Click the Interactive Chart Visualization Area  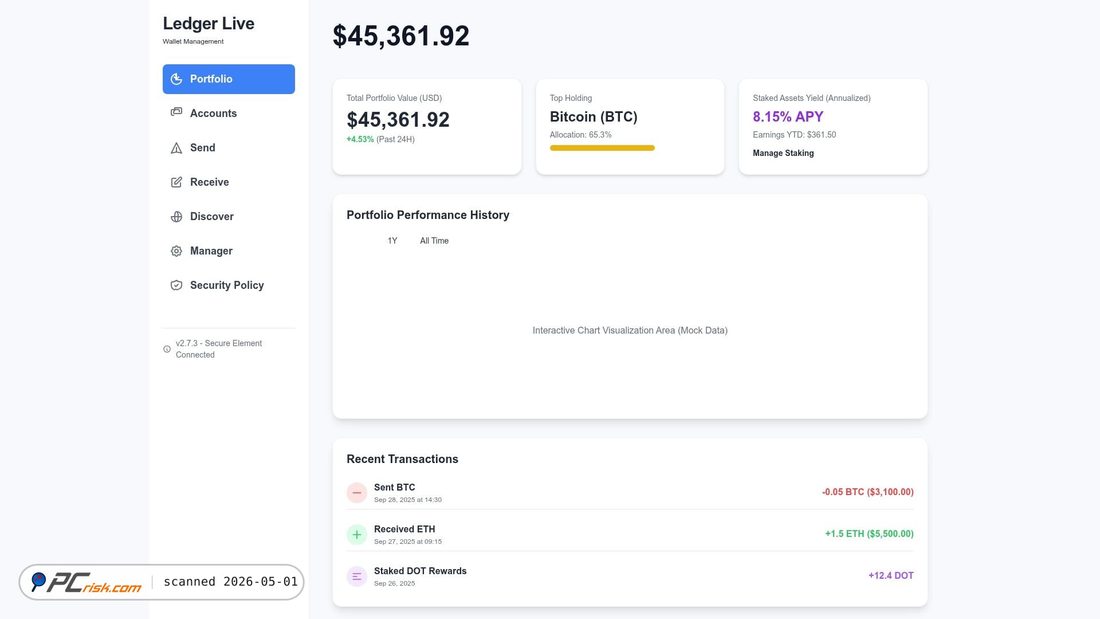630,330
